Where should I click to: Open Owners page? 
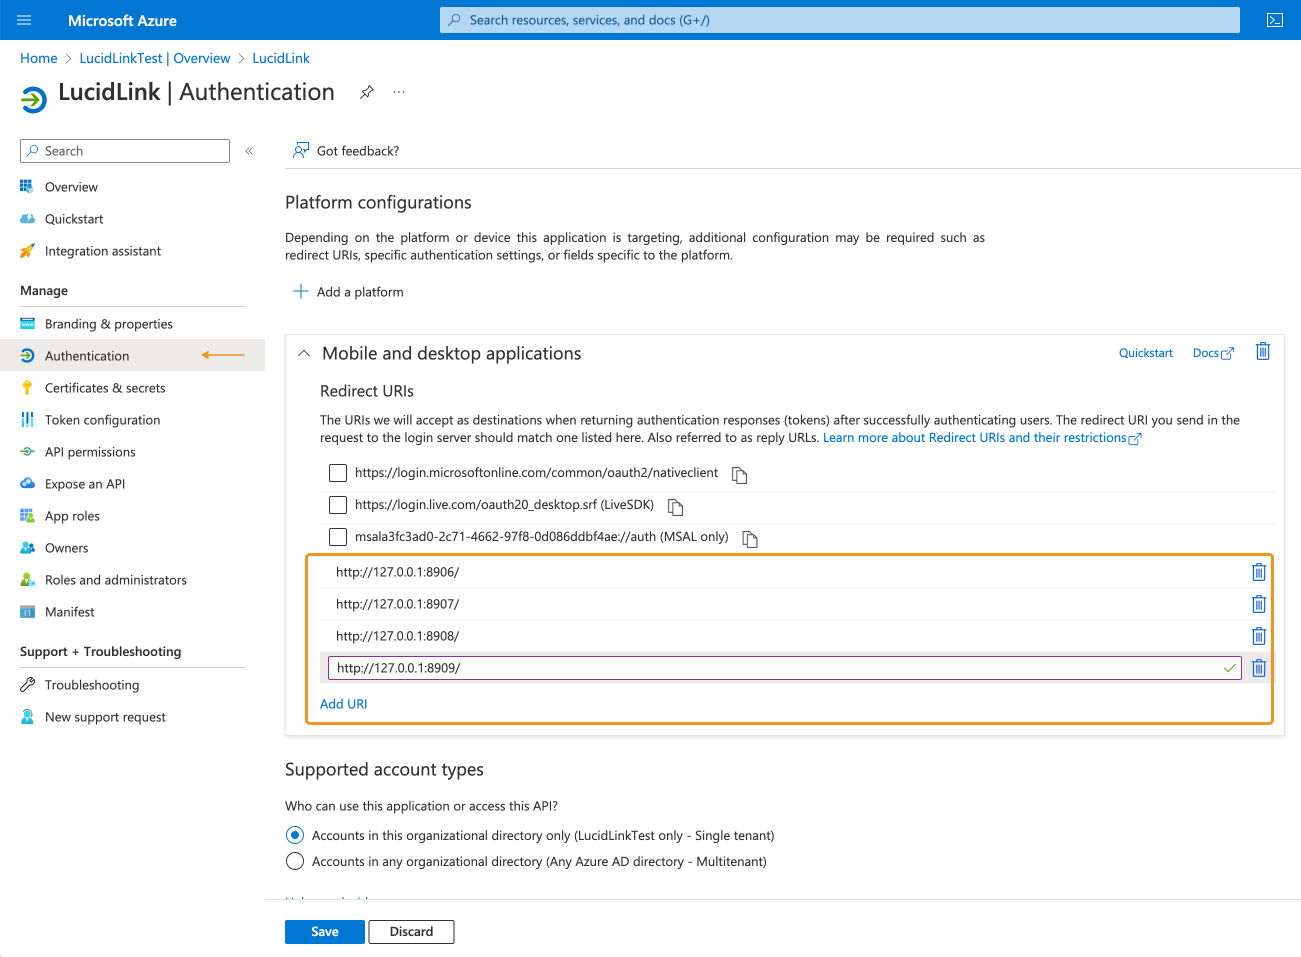click(66, 548)
